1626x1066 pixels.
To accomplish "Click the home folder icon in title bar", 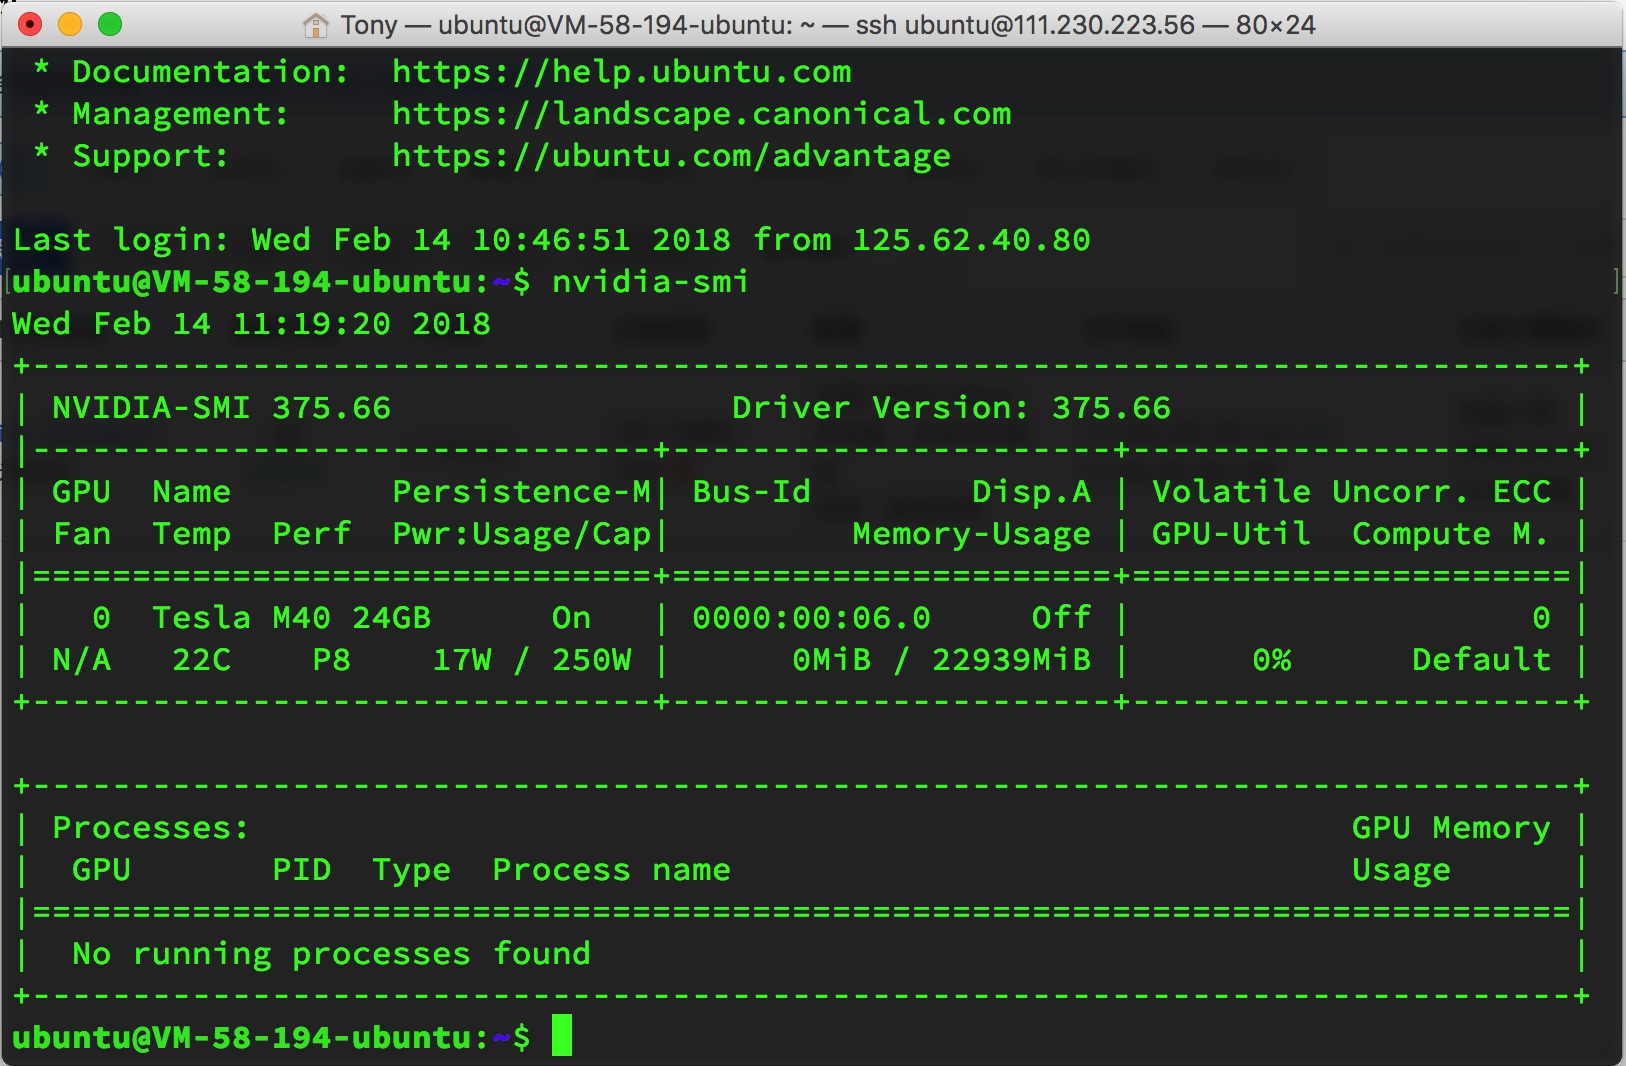I will pyautogui.click(x=316, y=25).
